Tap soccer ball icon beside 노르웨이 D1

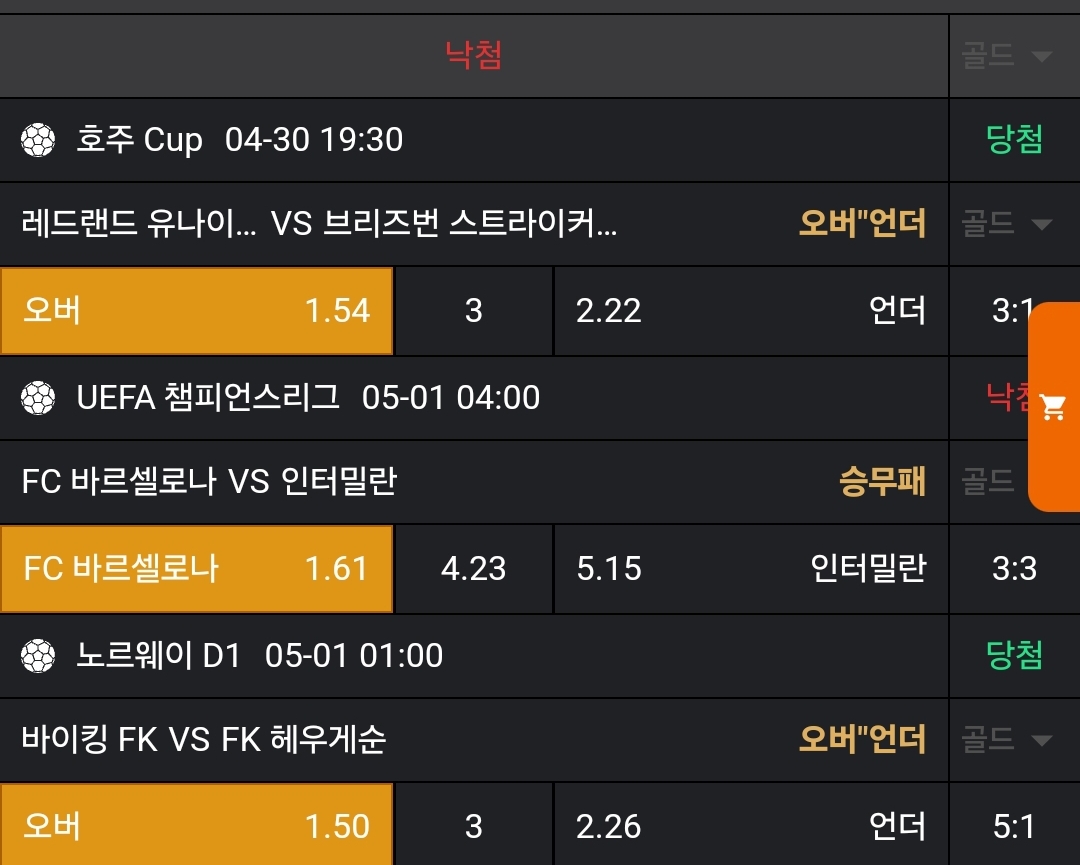[38, 656]
